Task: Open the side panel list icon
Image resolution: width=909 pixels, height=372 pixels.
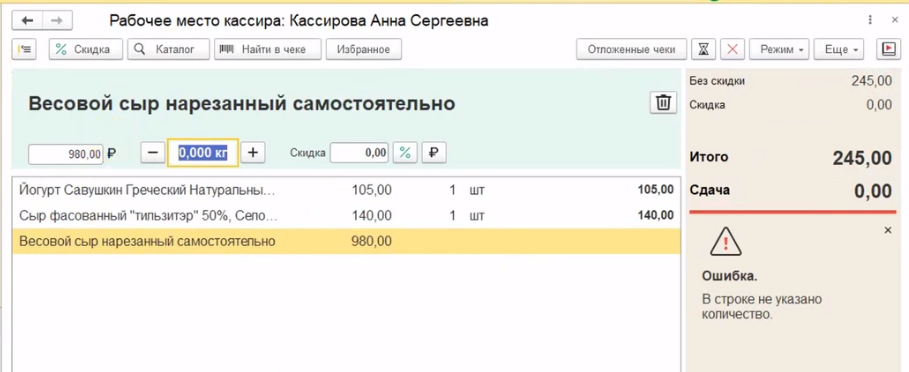Action: tap(24, 49)
